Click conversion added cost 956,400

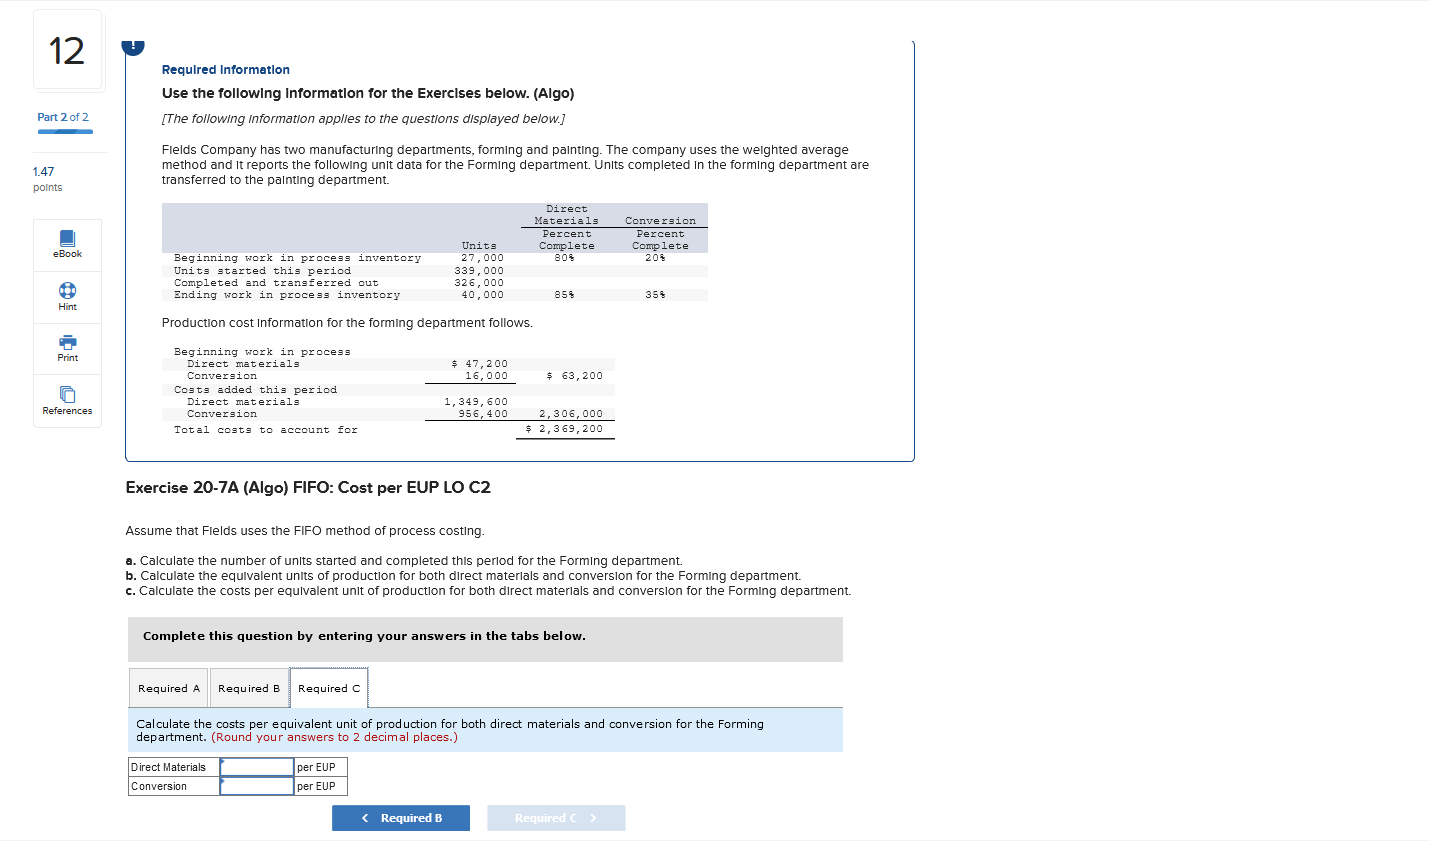(483, 414)
